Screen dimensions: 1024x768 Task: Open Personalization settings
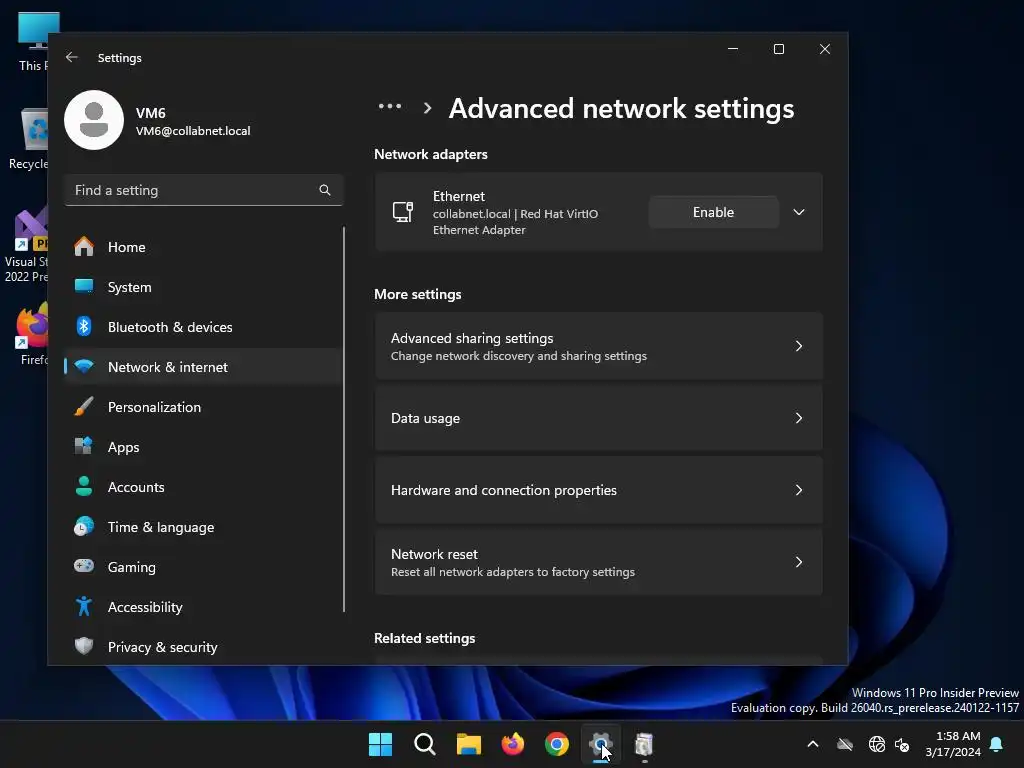tap(203, 407)
